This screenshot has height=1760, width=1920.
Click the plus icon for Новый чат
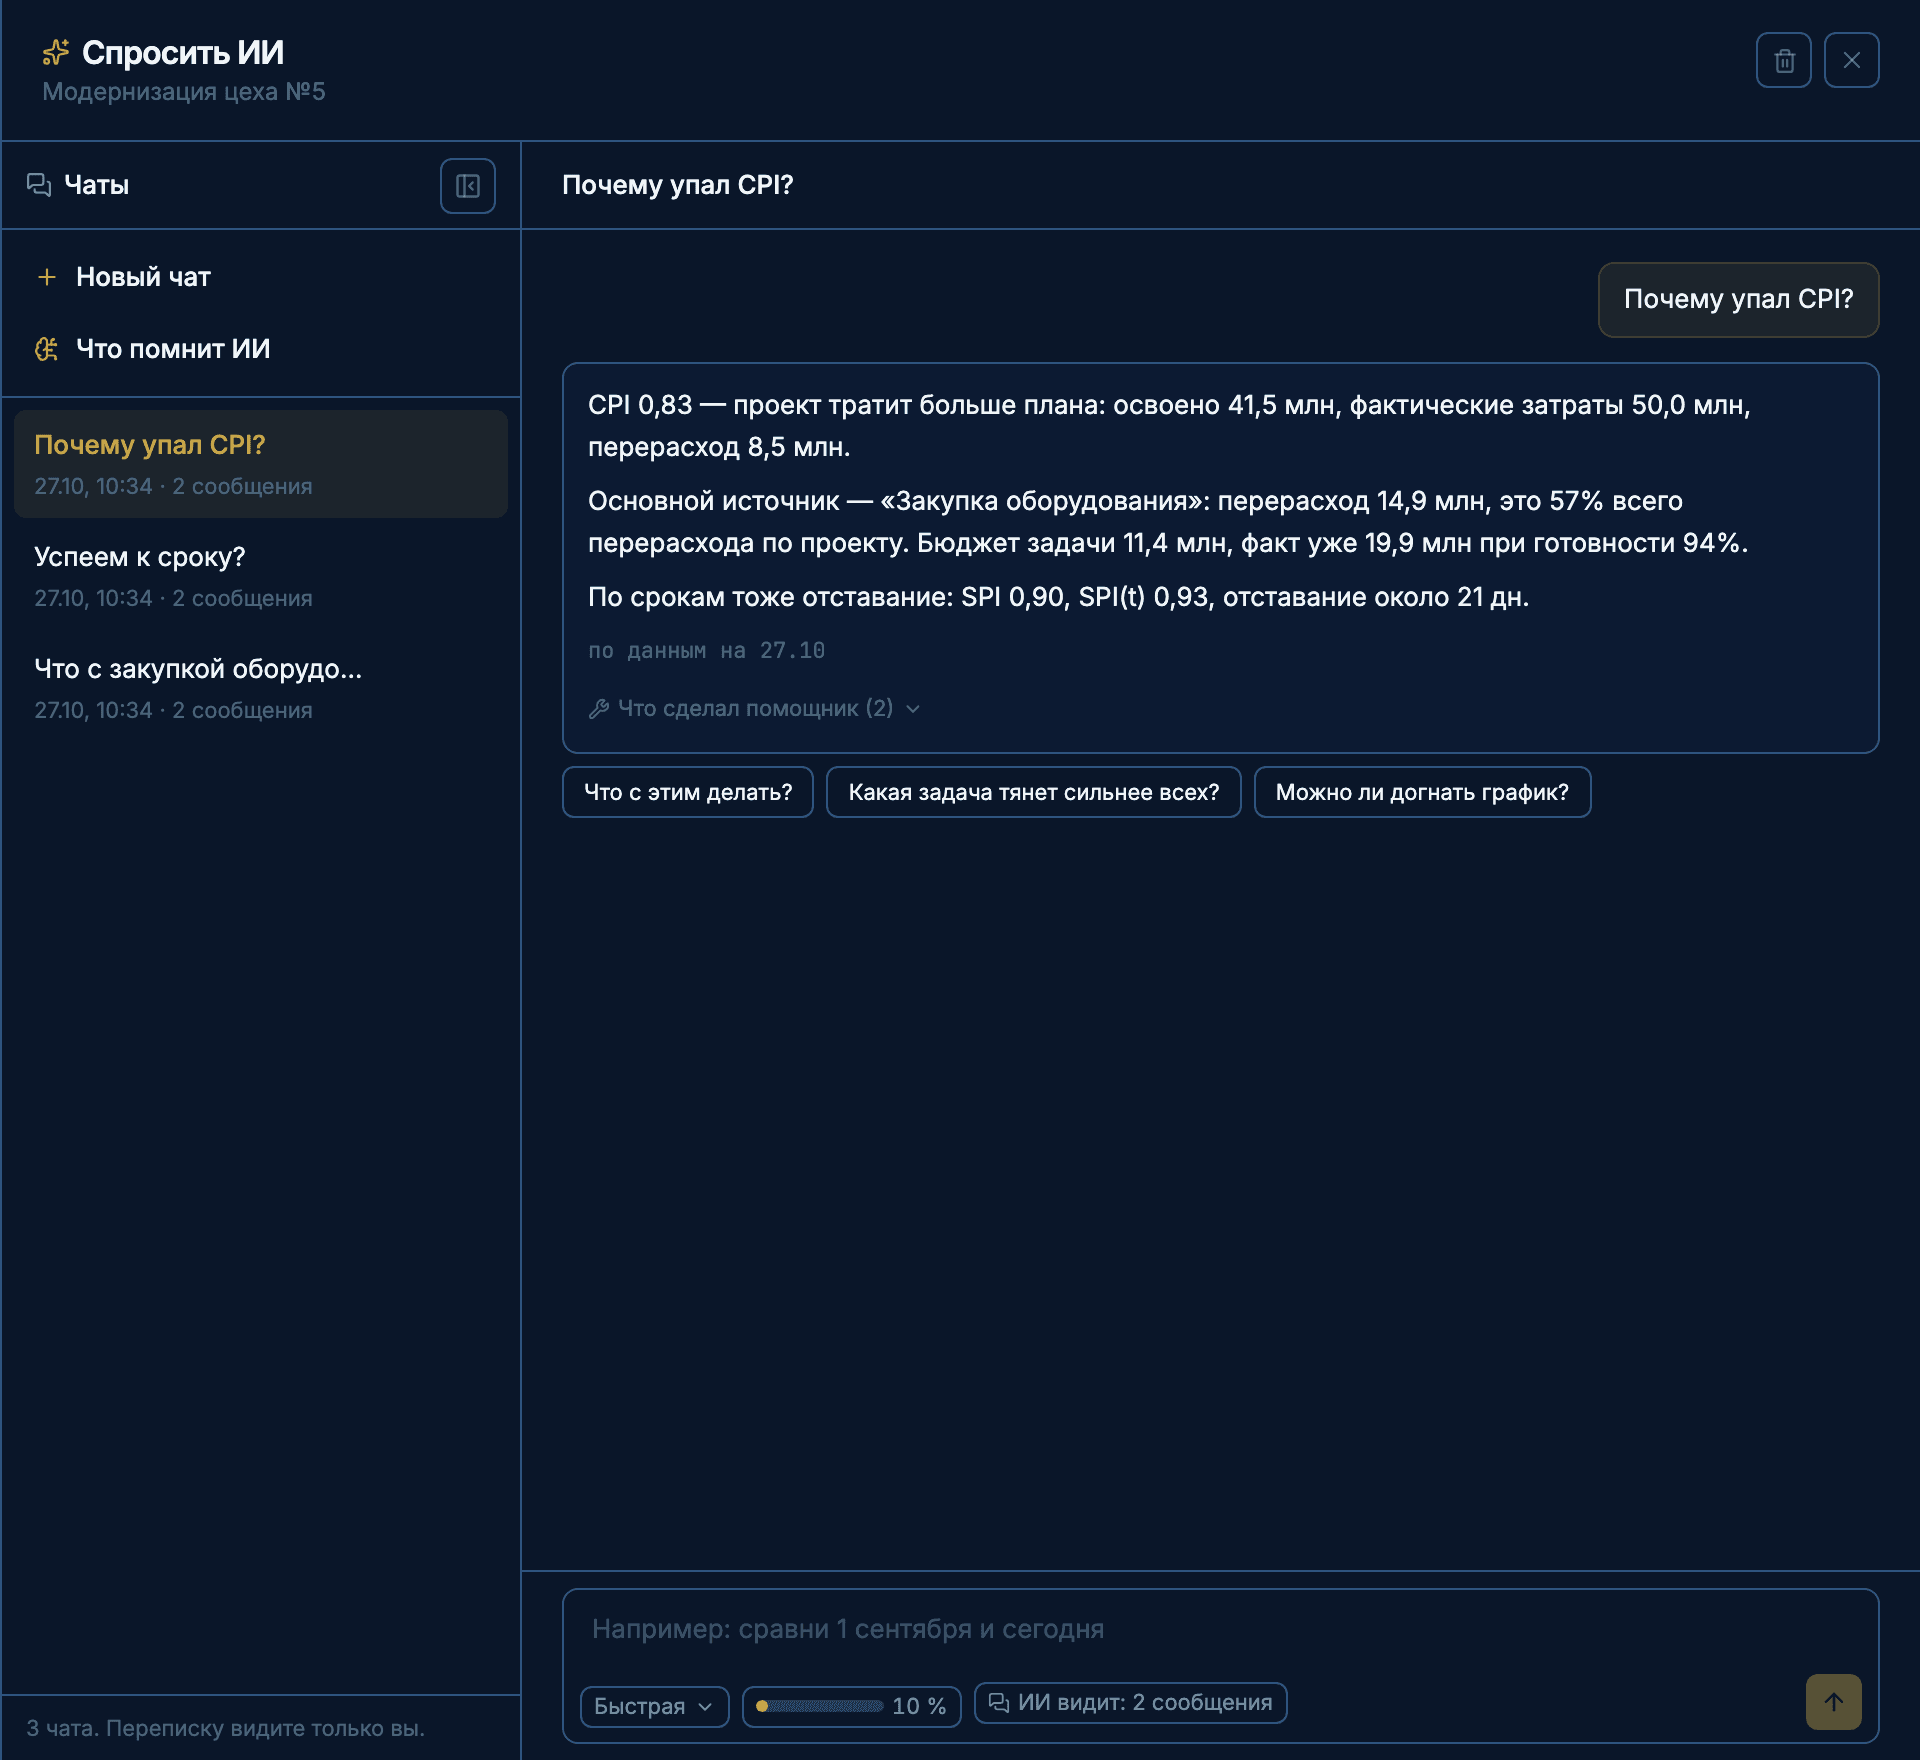coord(47,277)
